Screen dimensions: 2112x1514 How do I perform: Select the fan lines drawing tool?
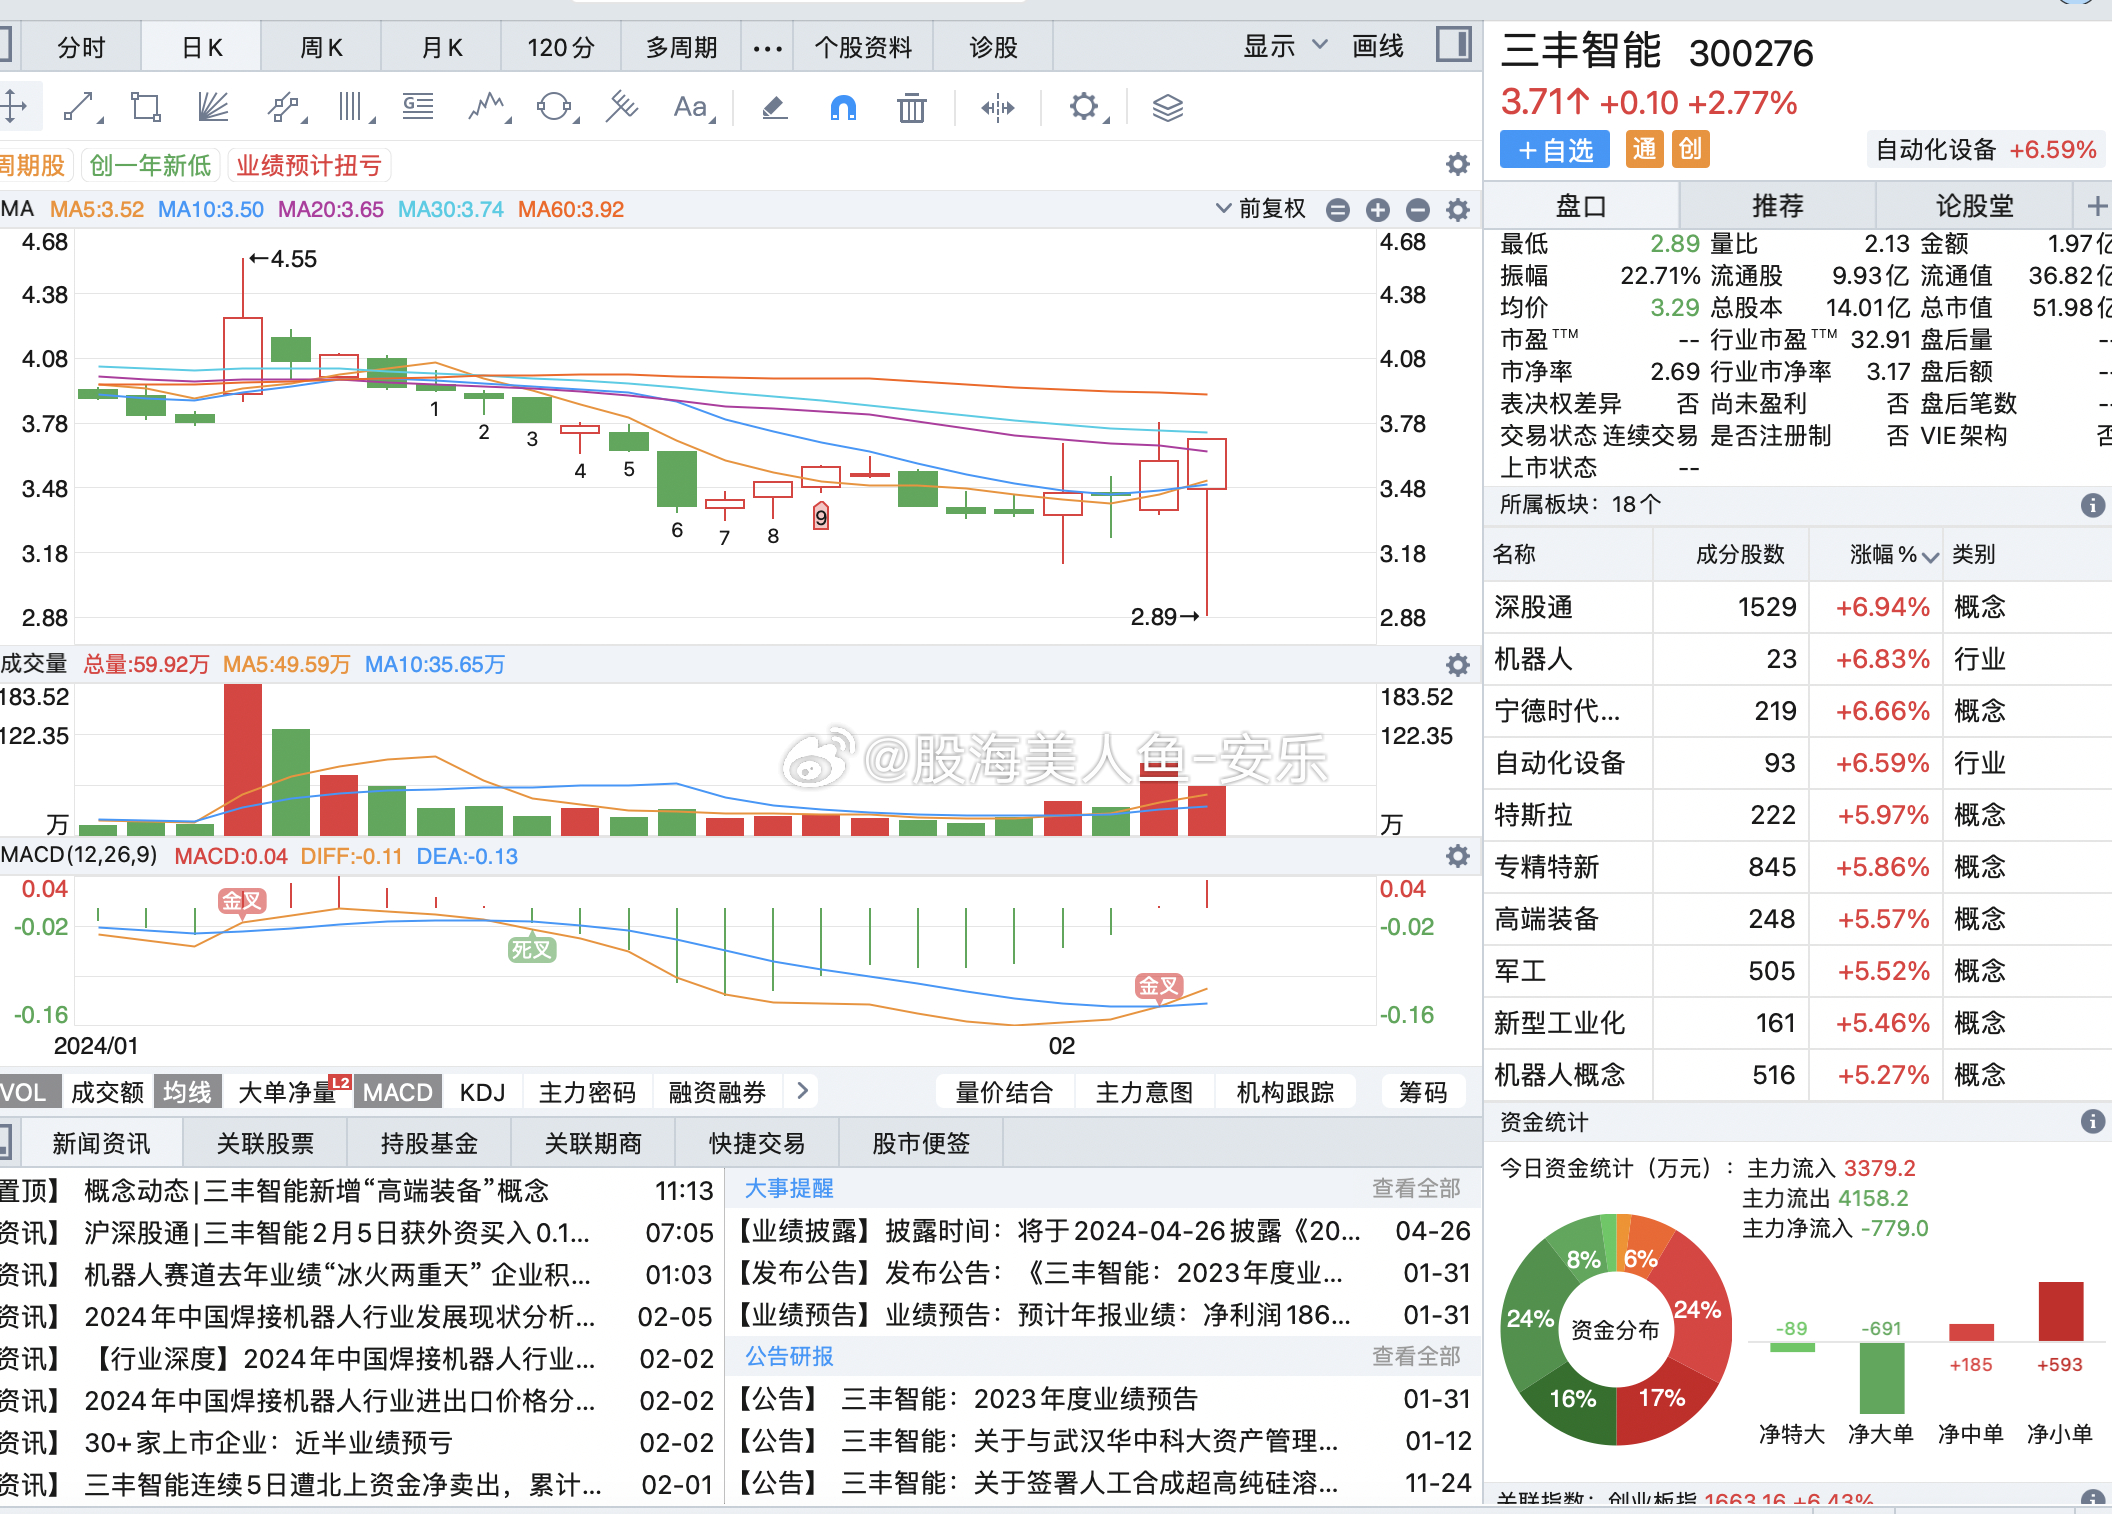coord(213,107)
